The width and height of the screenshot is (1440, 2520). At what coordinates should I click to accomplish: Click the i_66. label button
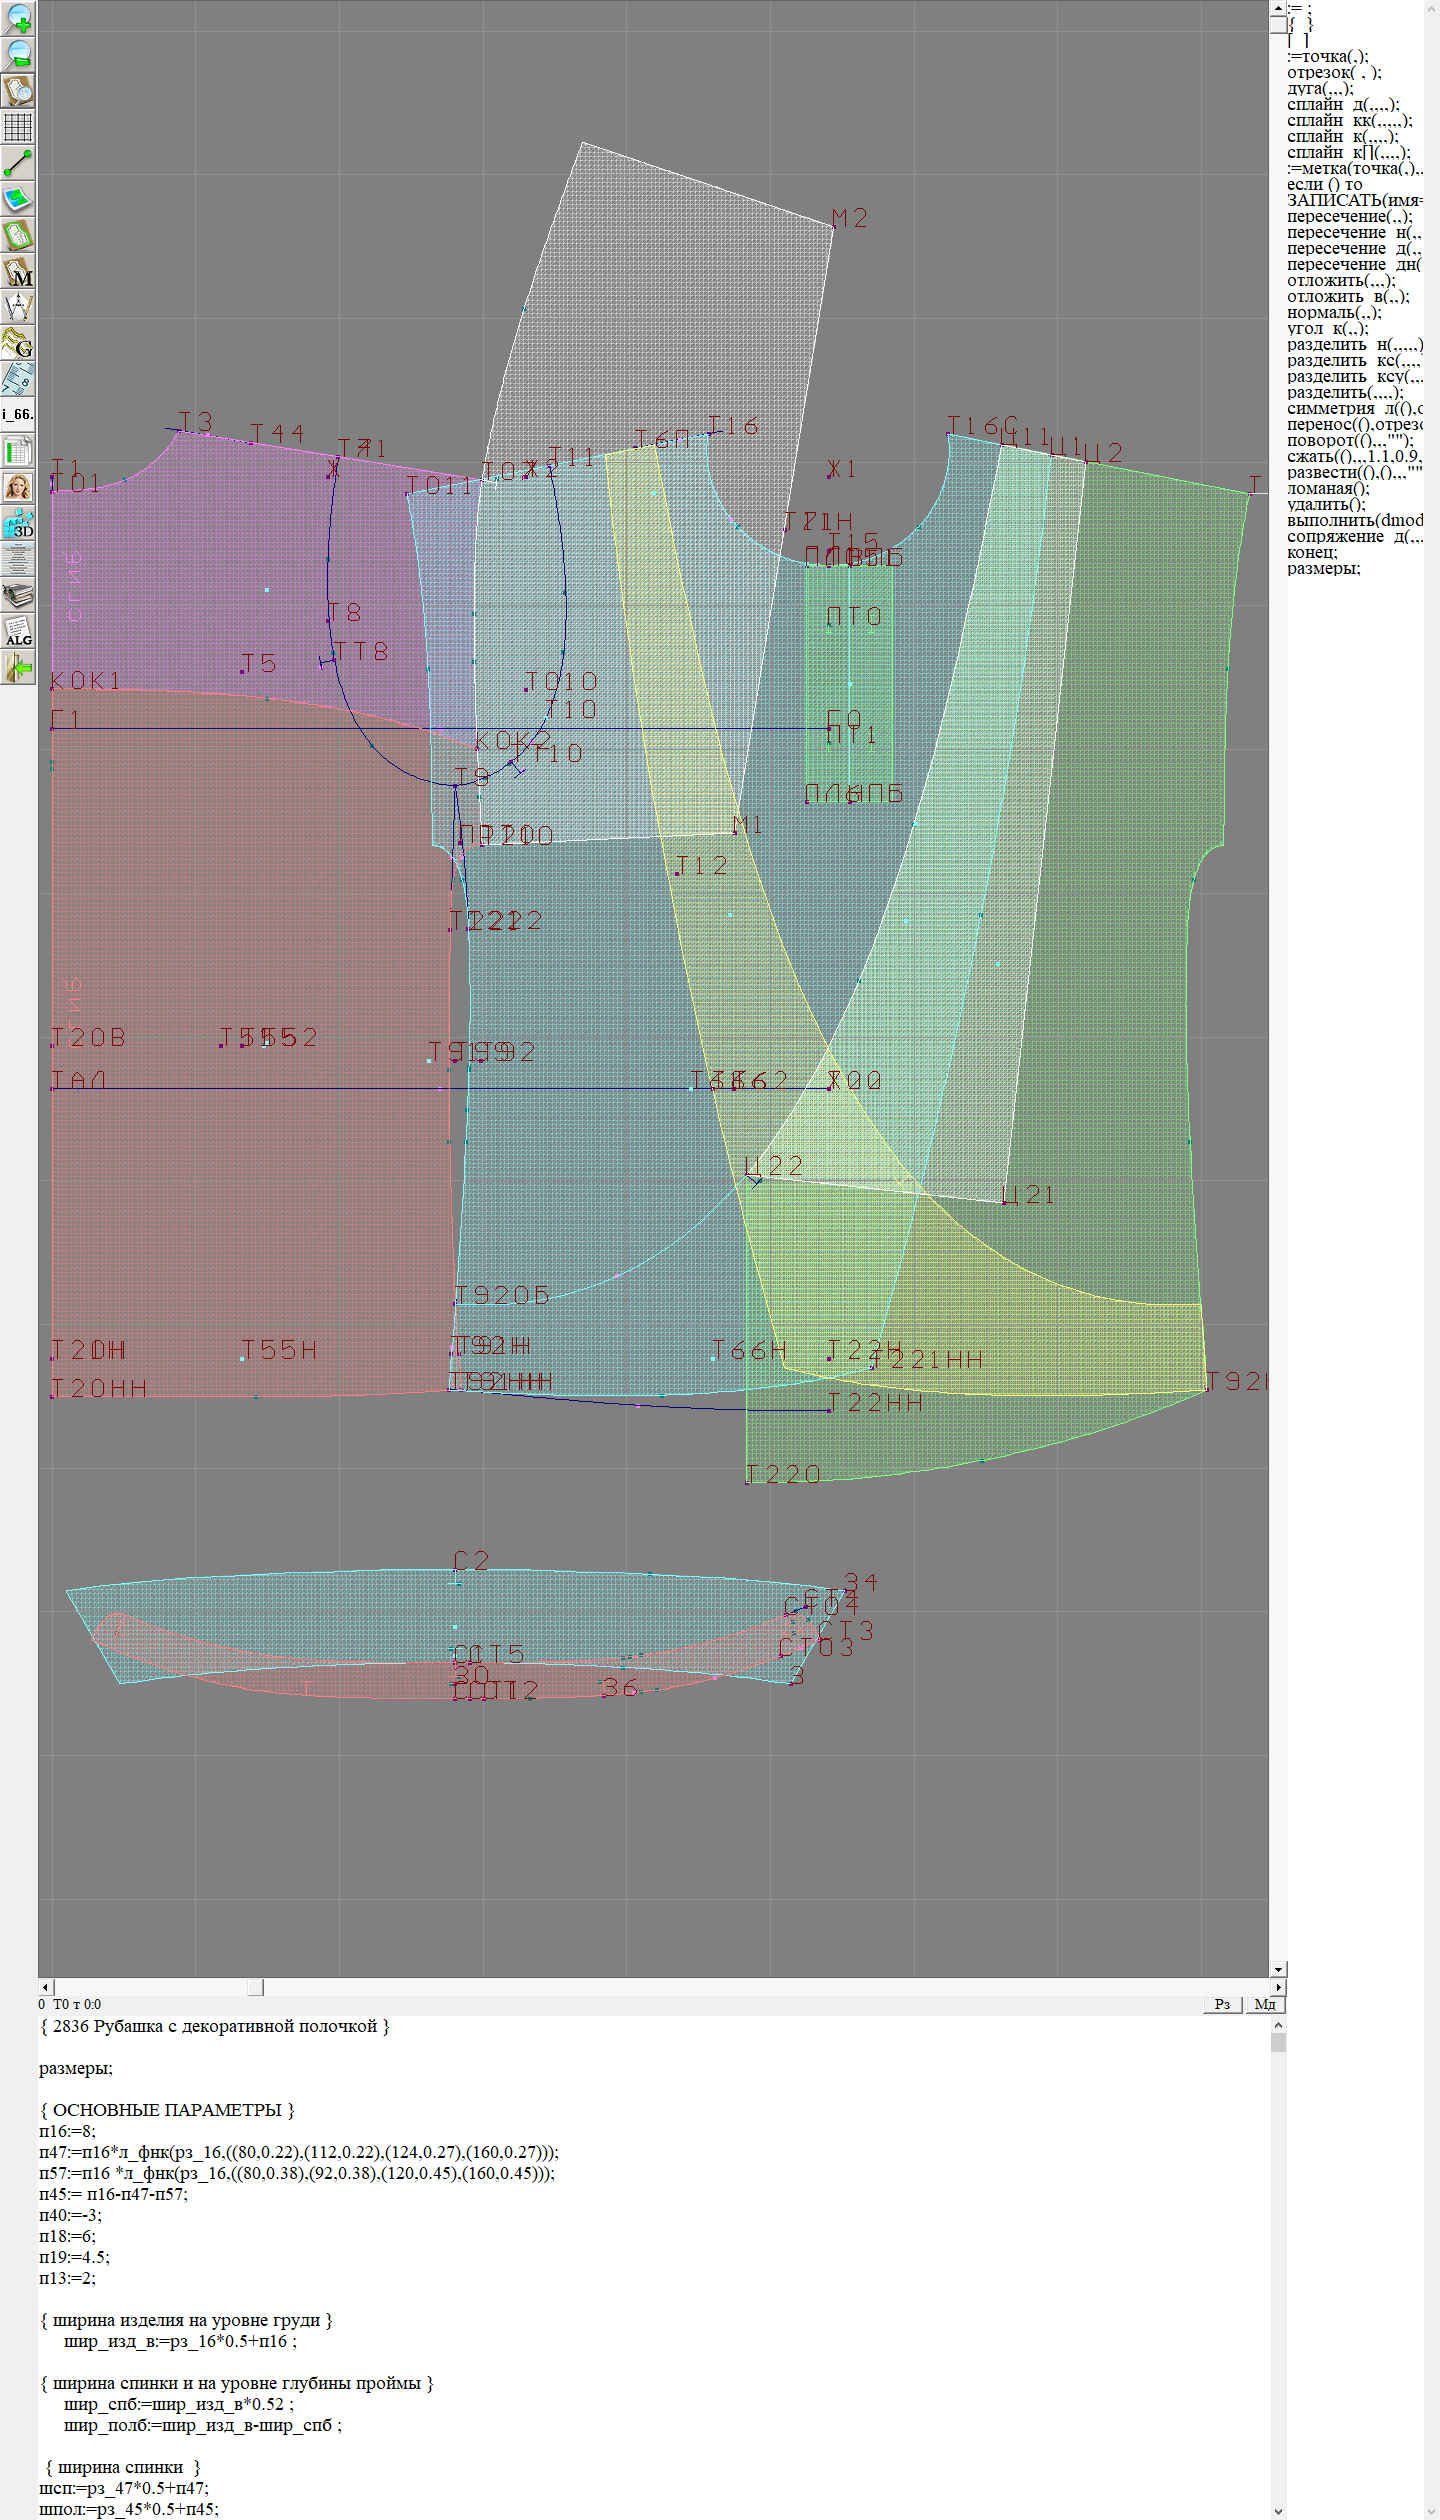pos(18,414)
